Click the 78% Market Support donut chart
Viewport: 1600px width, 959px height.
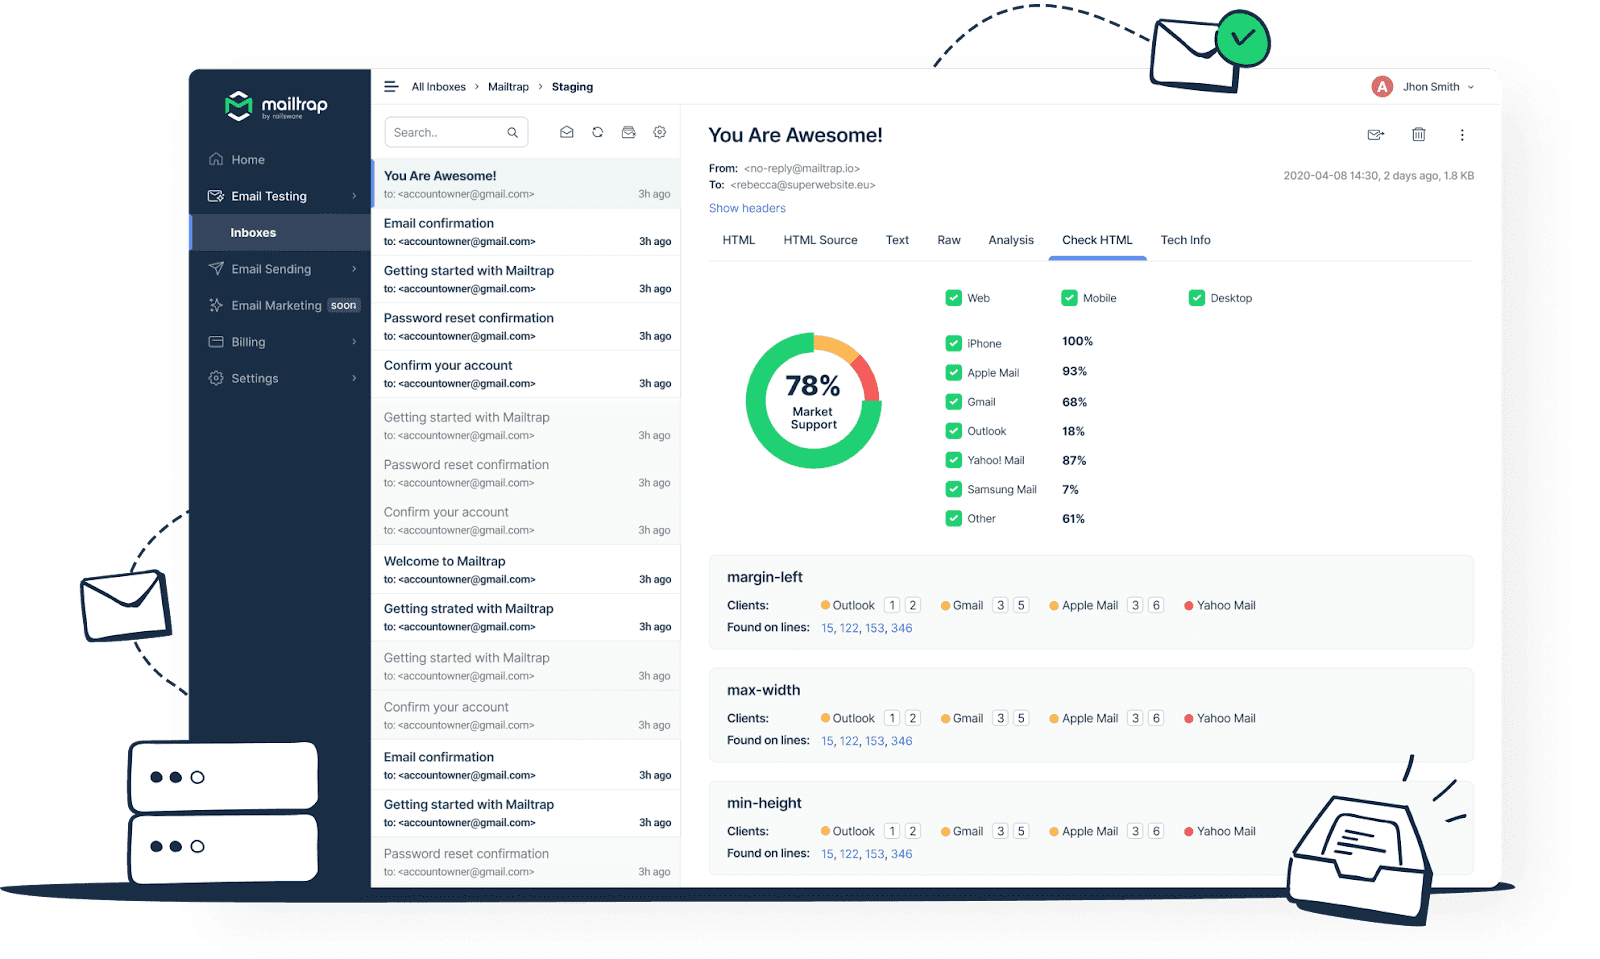click(812, 401)
